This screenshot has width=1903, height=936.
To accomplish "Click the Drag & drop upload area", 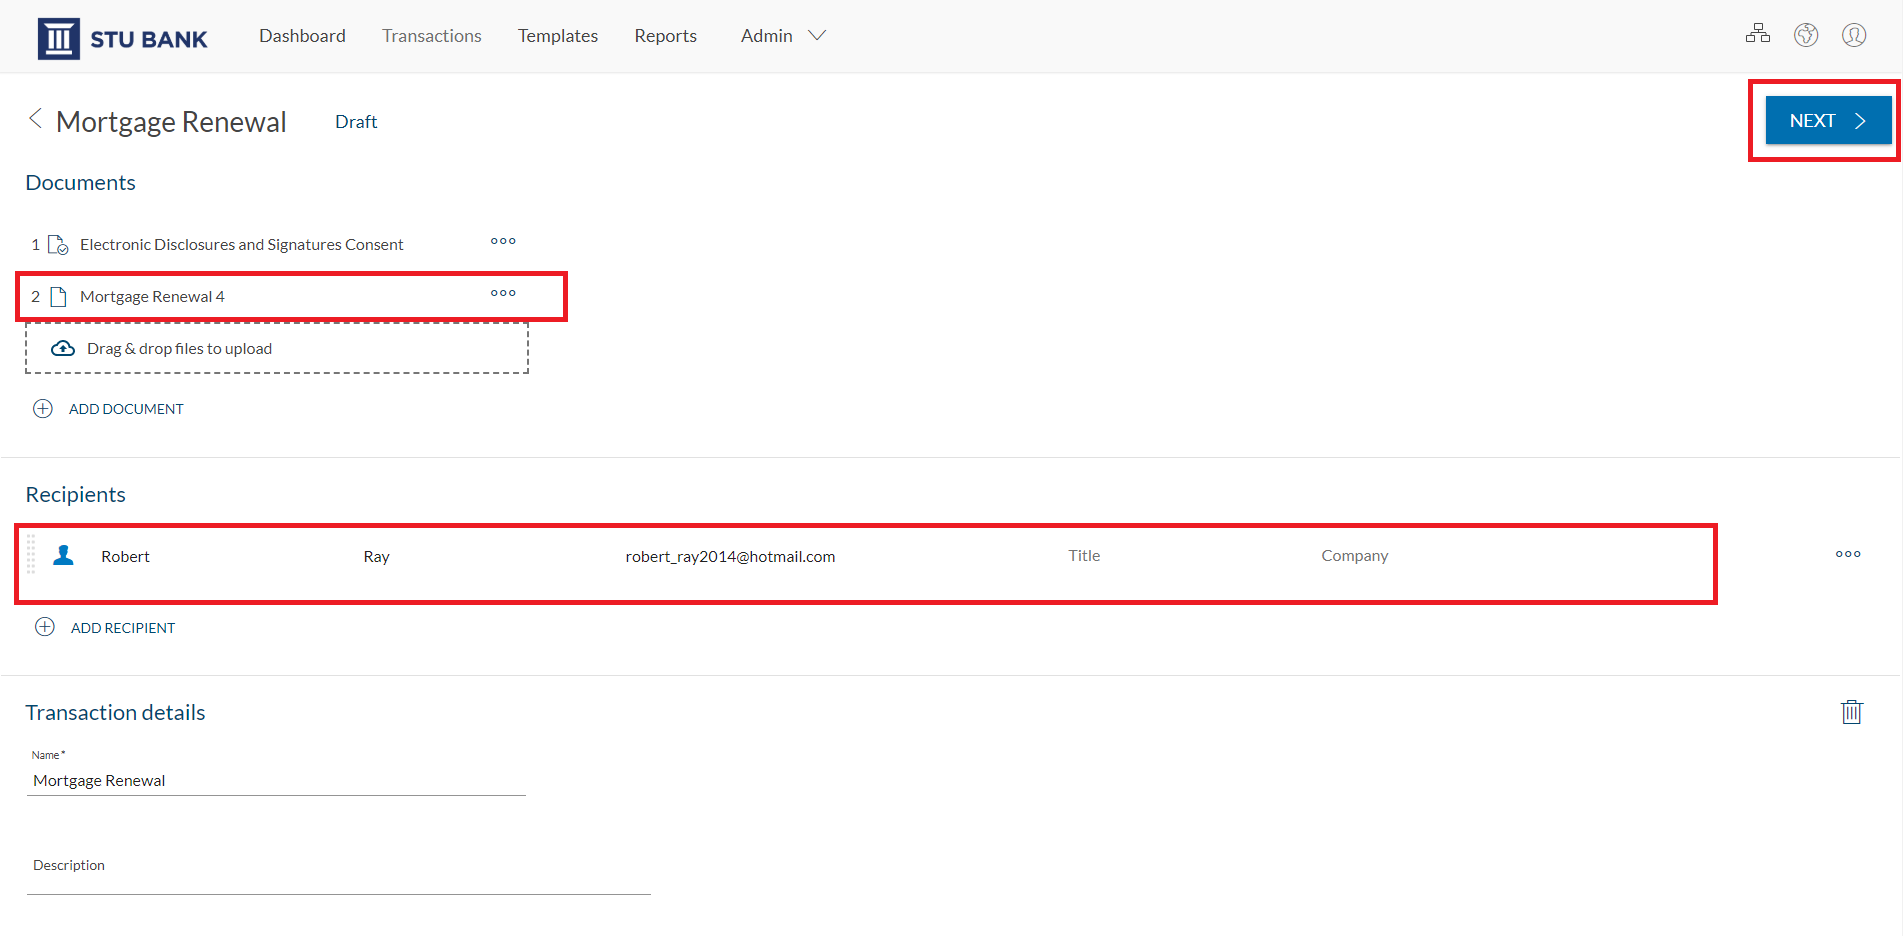I will click(x=277, y=348).
